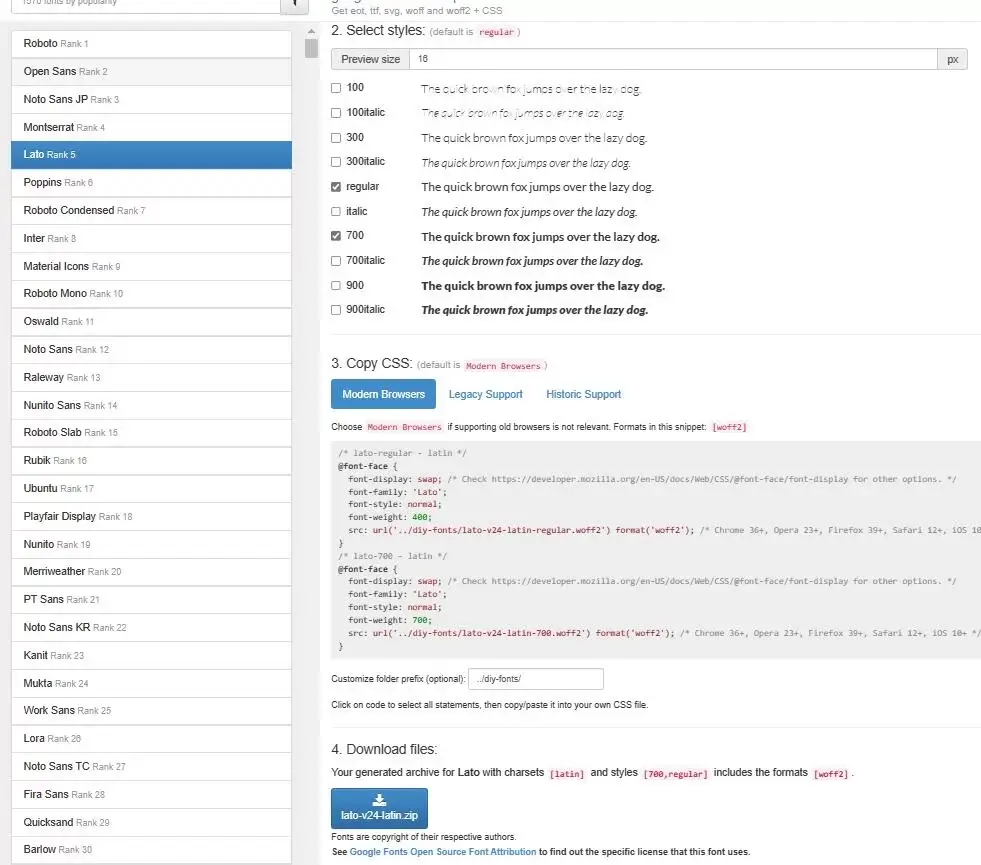Select the Modern Browsers tab
This screenshot has width=981, height=865.
click(x=383, y=394)
